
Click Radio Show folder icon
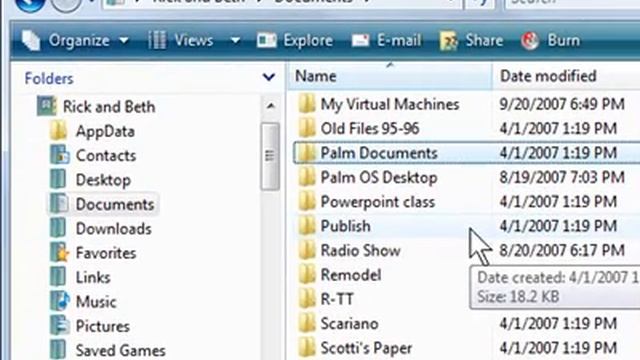click(x=307, y=250)
